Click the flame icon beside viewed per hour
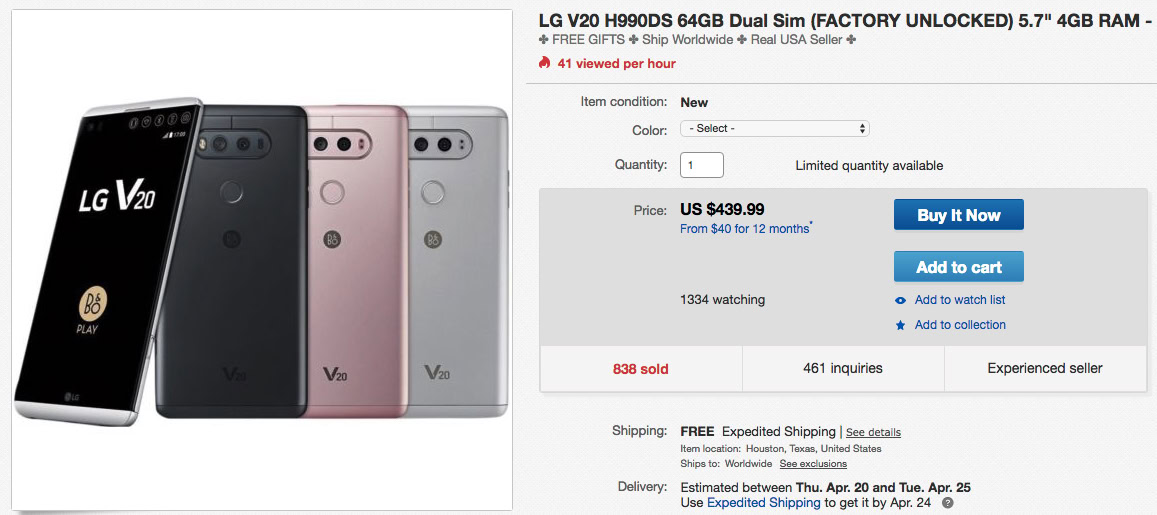 (544, 63)
